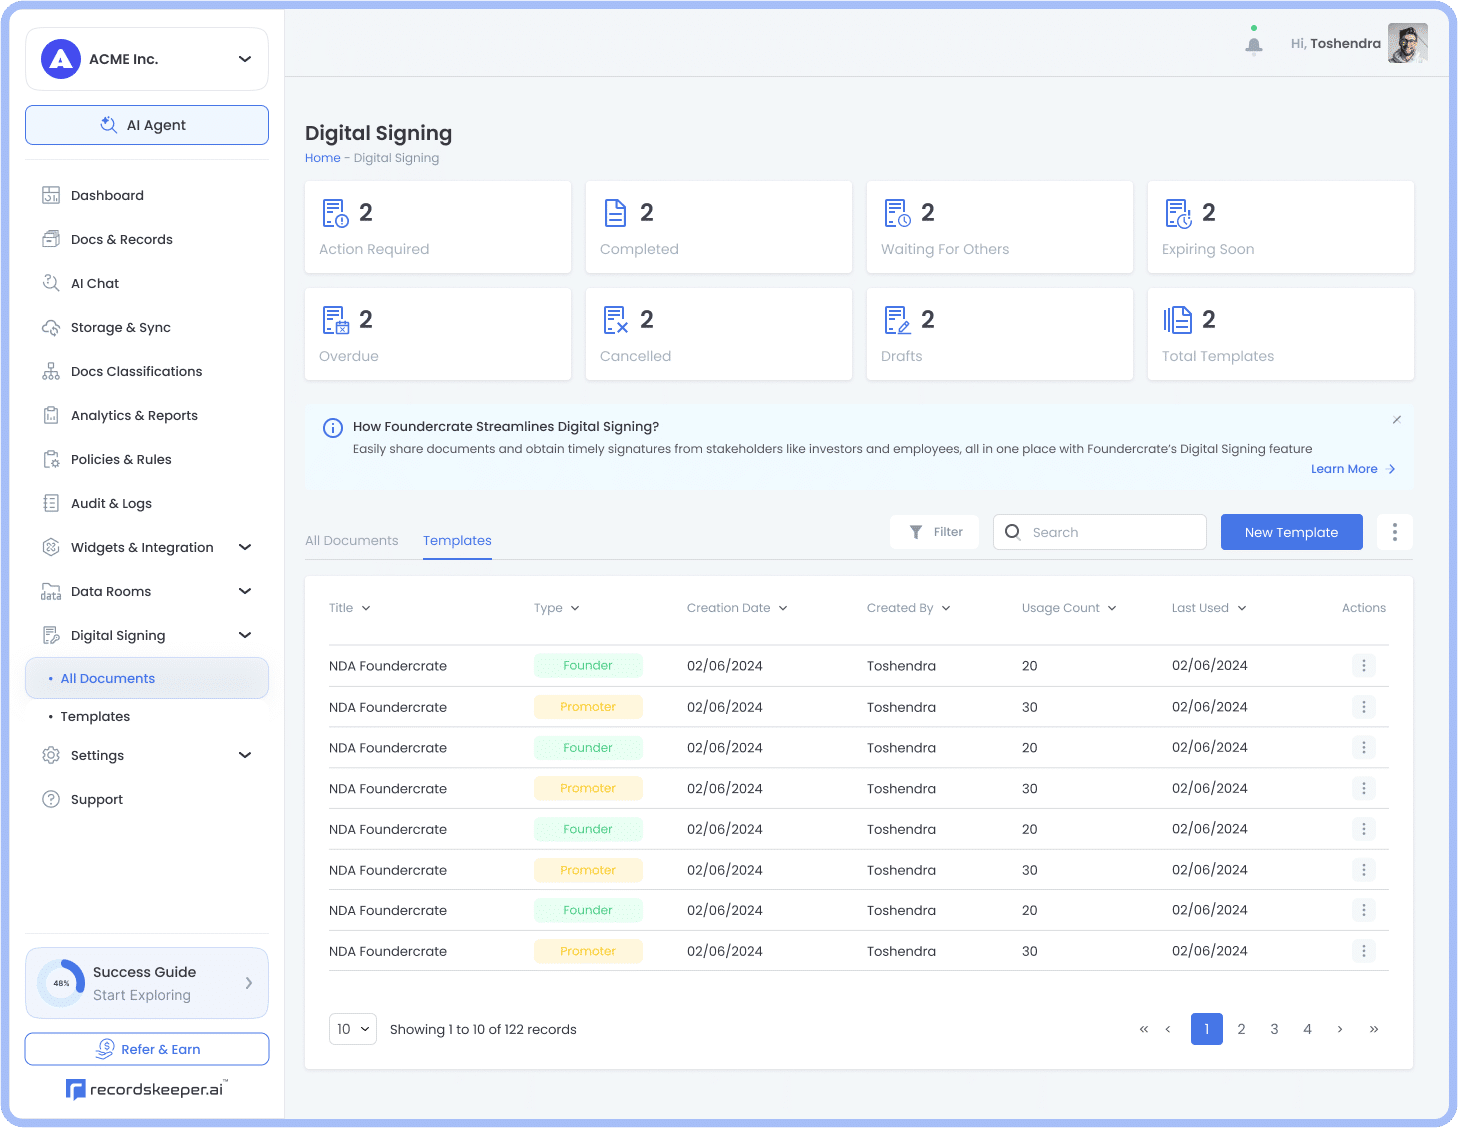Follow the Learn More link
The width and height of the screenshot is (1458, 1128).
tap(1353, 469)
